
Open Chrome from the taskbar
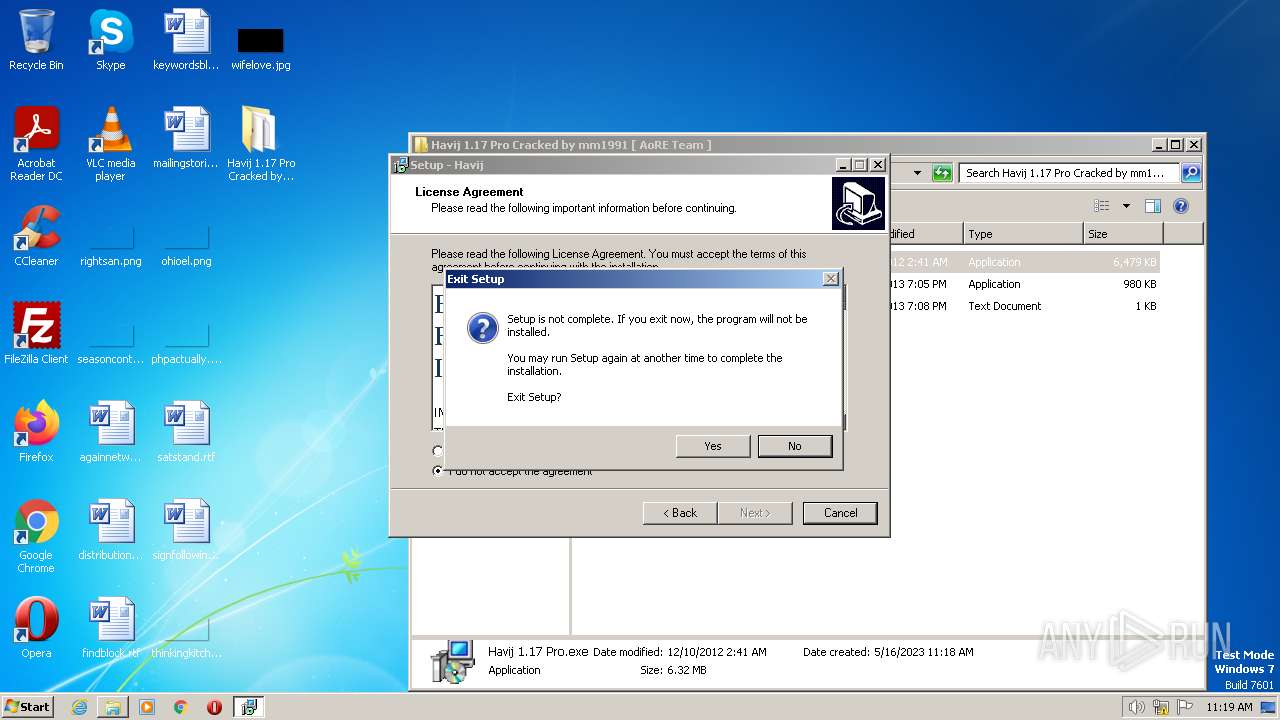pyautogui.click(x=181, y=707)
